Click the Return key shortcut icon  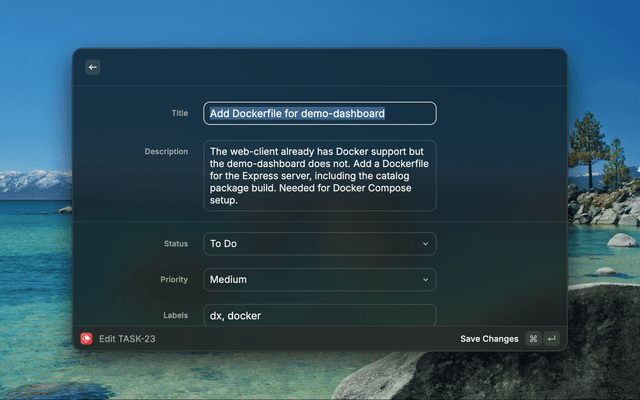(x=551, y=339)
